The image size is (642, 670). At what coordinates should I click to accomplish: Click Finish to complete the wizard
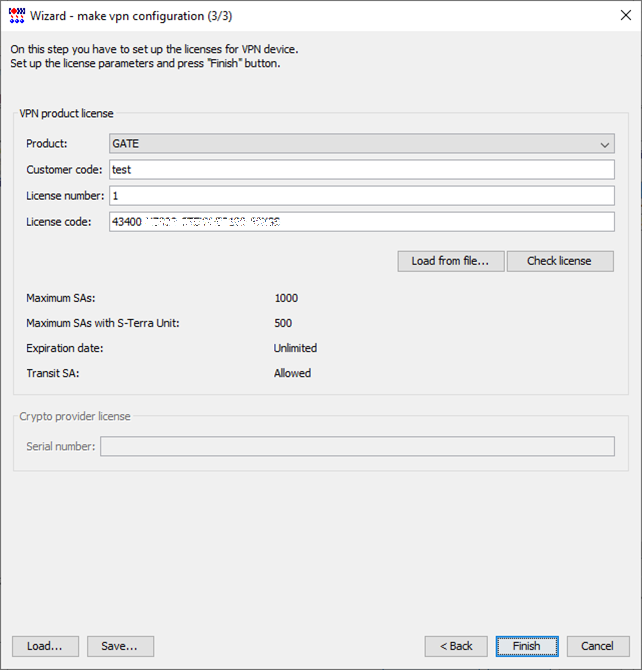click(x=527, y=646)
